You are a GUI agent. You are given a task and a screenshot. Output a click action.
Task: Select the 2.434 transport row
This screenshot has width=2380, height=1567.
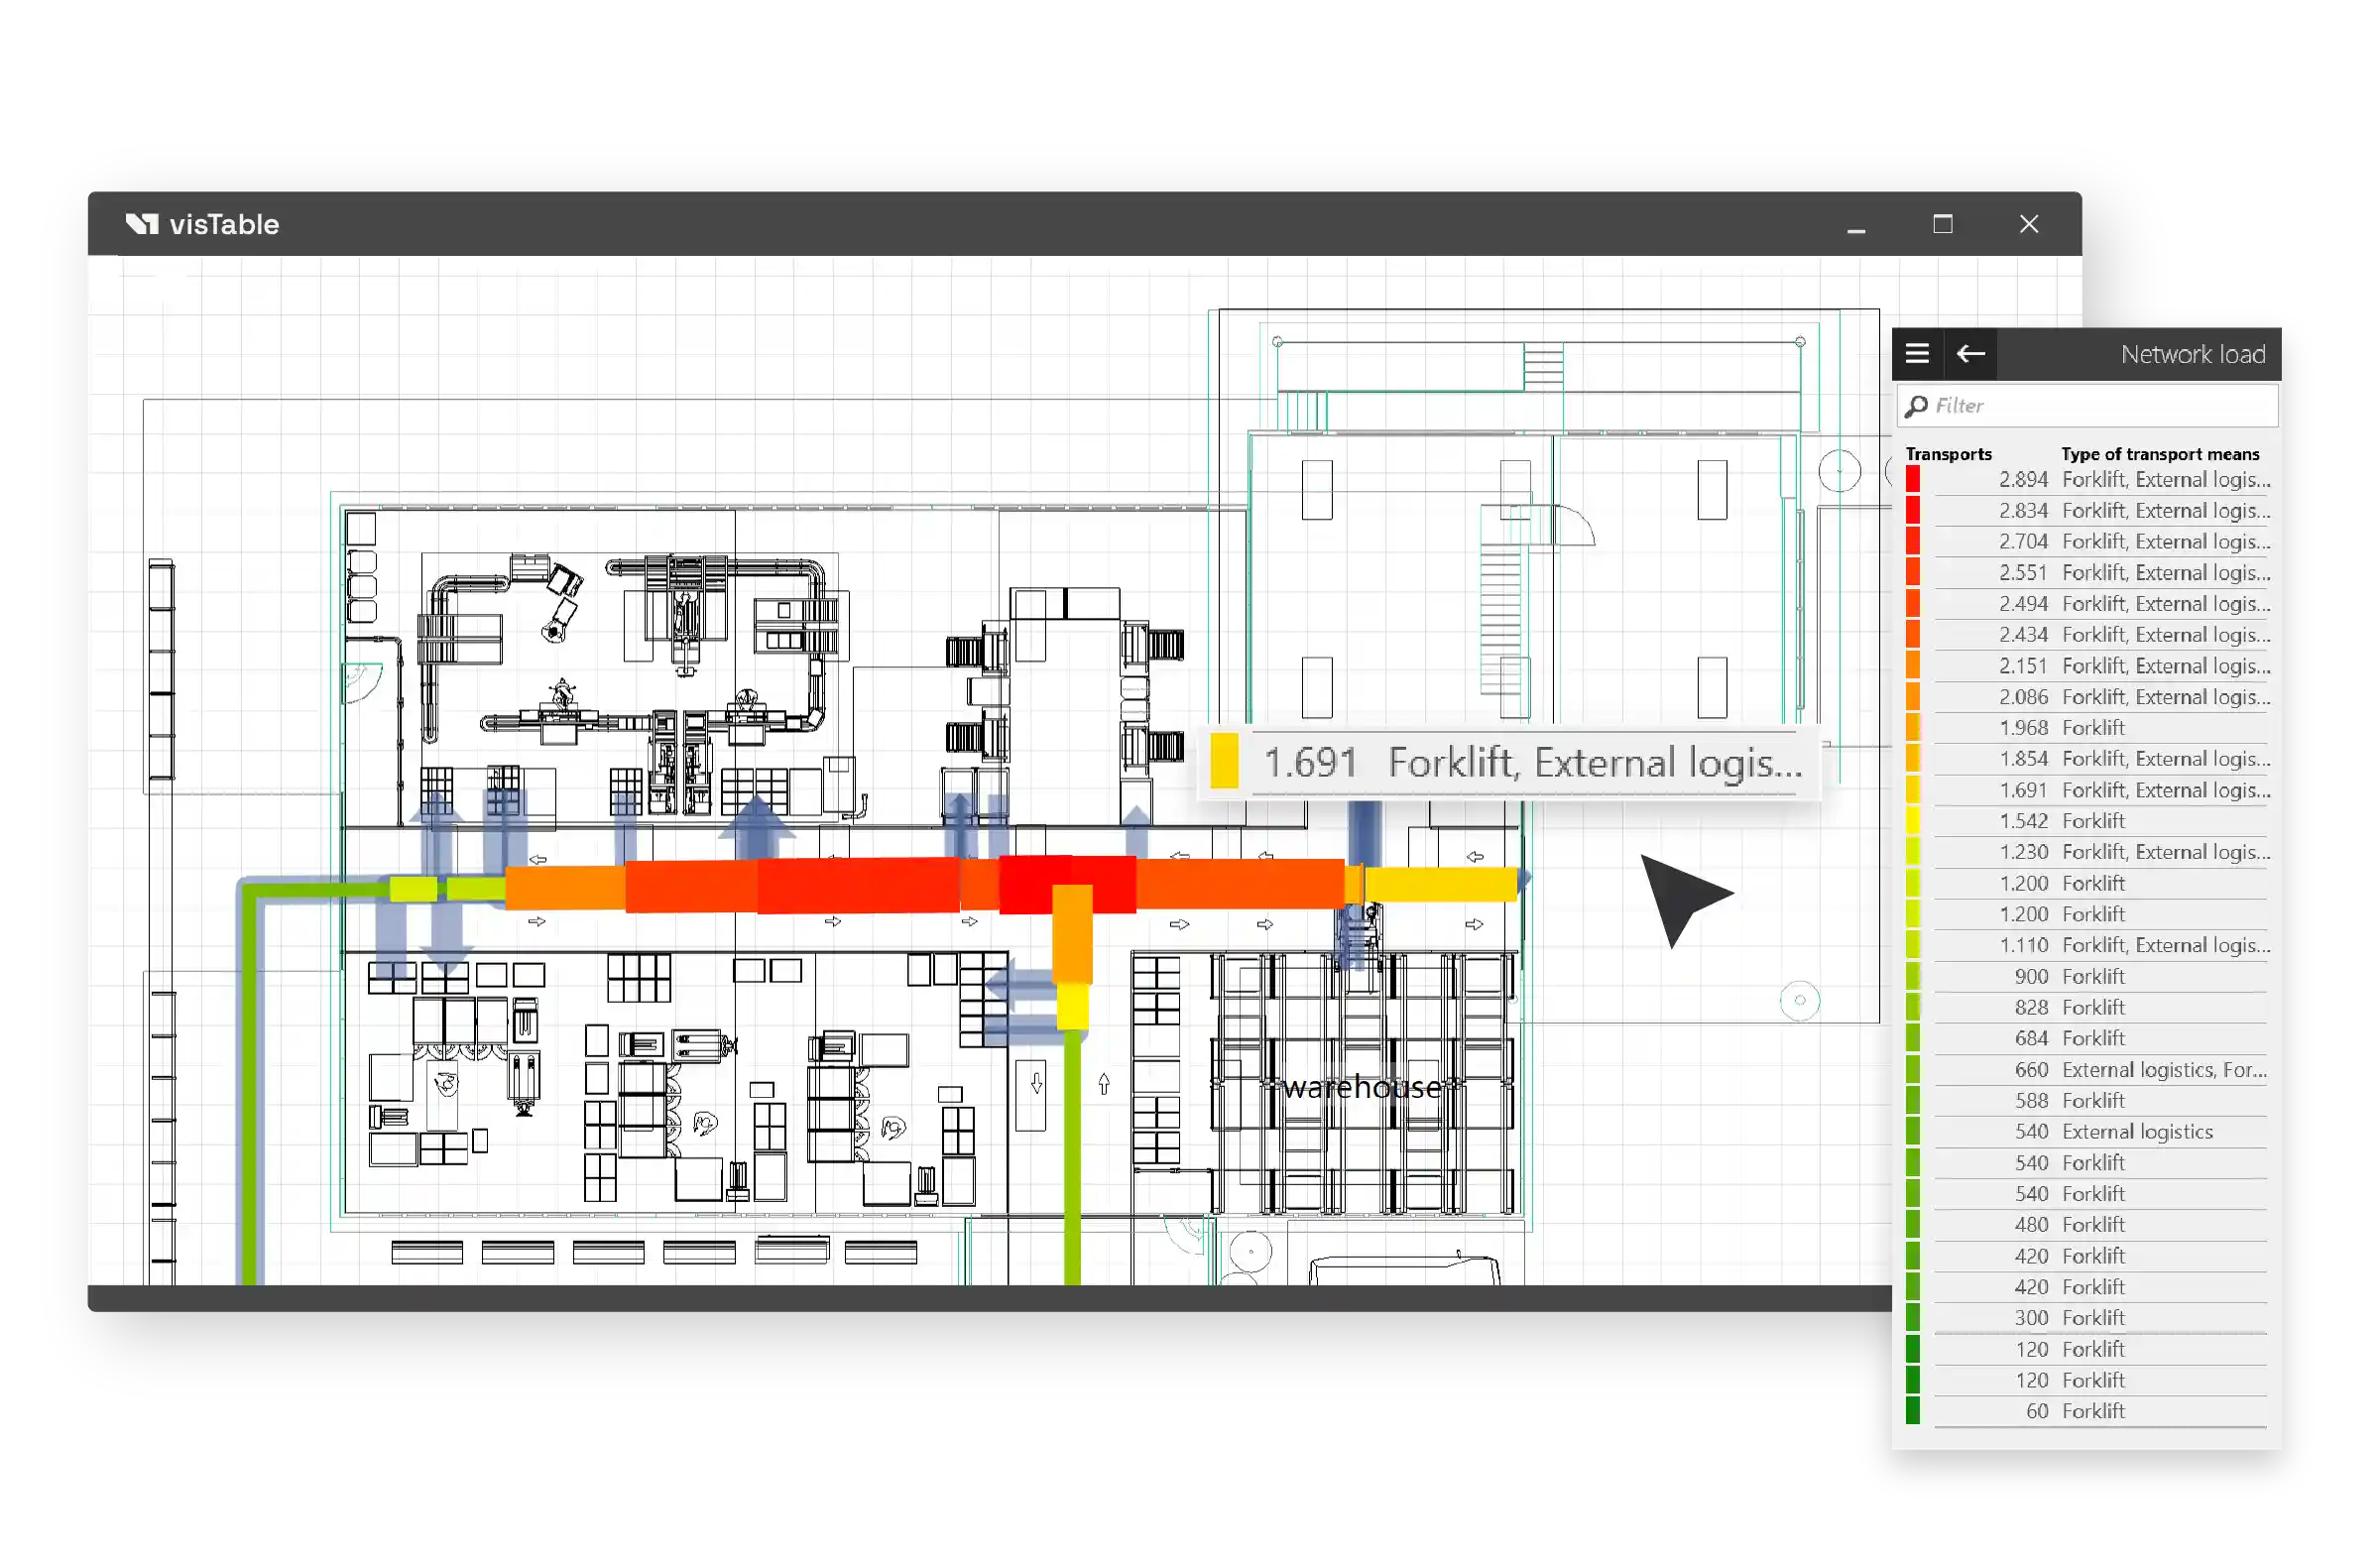(2088, 635)
